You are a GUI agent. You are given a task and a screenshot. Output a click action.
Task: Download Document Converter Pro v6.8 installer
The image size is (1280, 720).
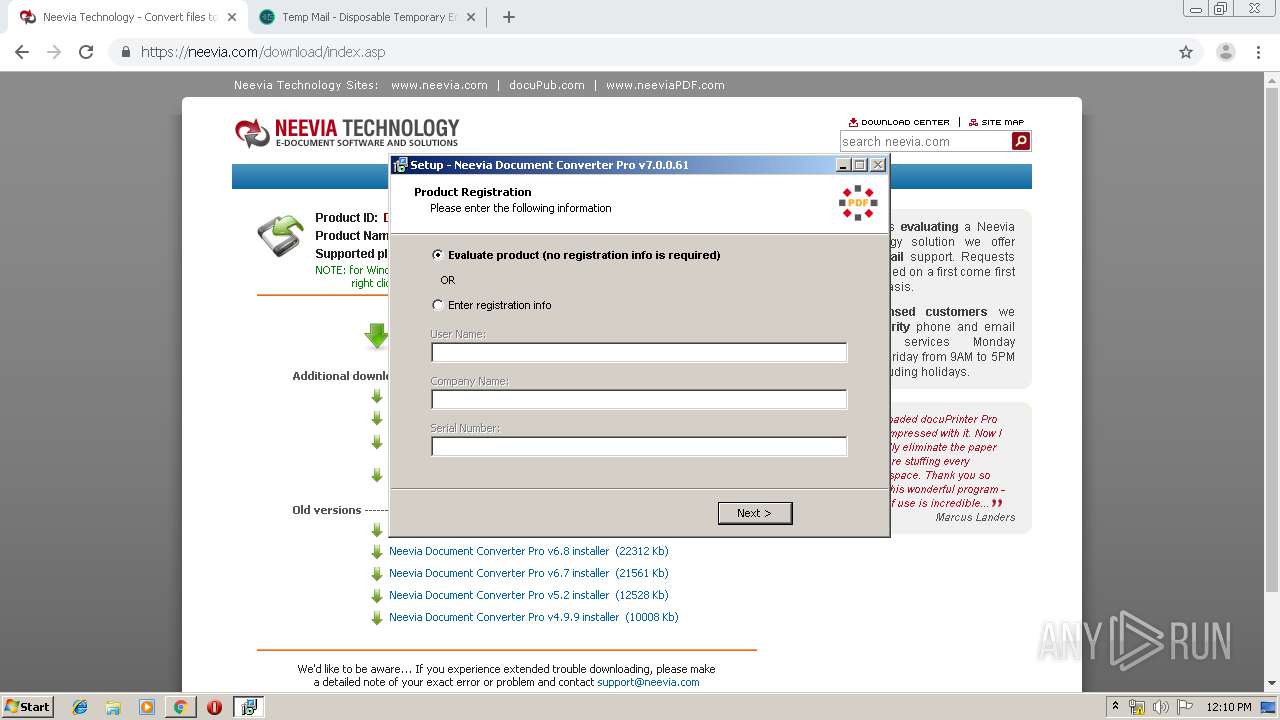tap(529, 551)
